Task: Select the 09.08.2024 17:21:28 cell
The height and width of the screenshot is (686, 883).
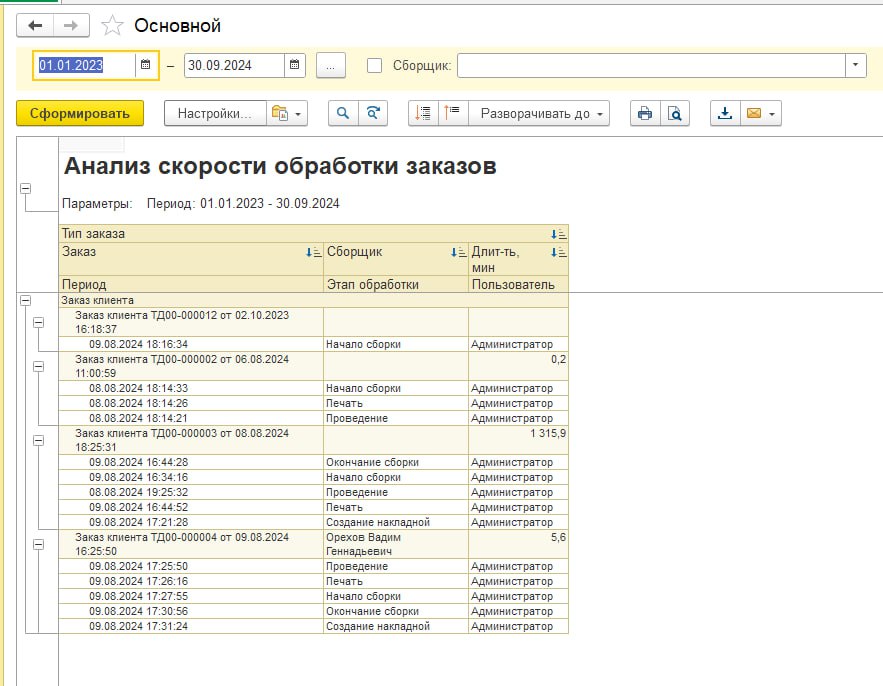Action: point(191,522)
